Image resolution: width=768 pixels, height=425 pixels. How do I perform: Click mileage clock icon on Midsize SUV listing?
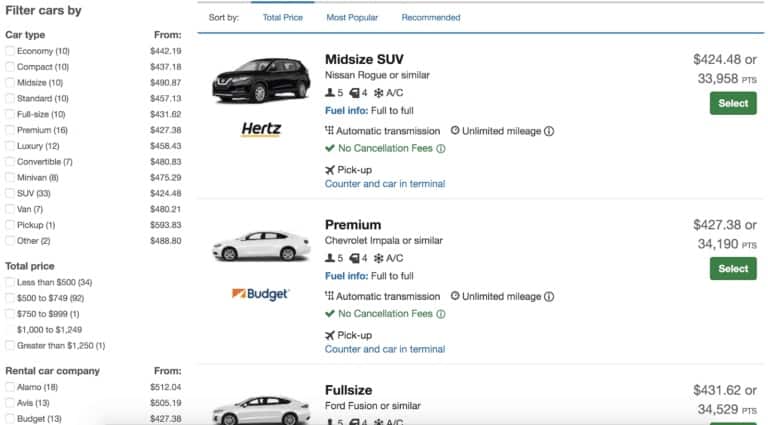click(455, 131)
